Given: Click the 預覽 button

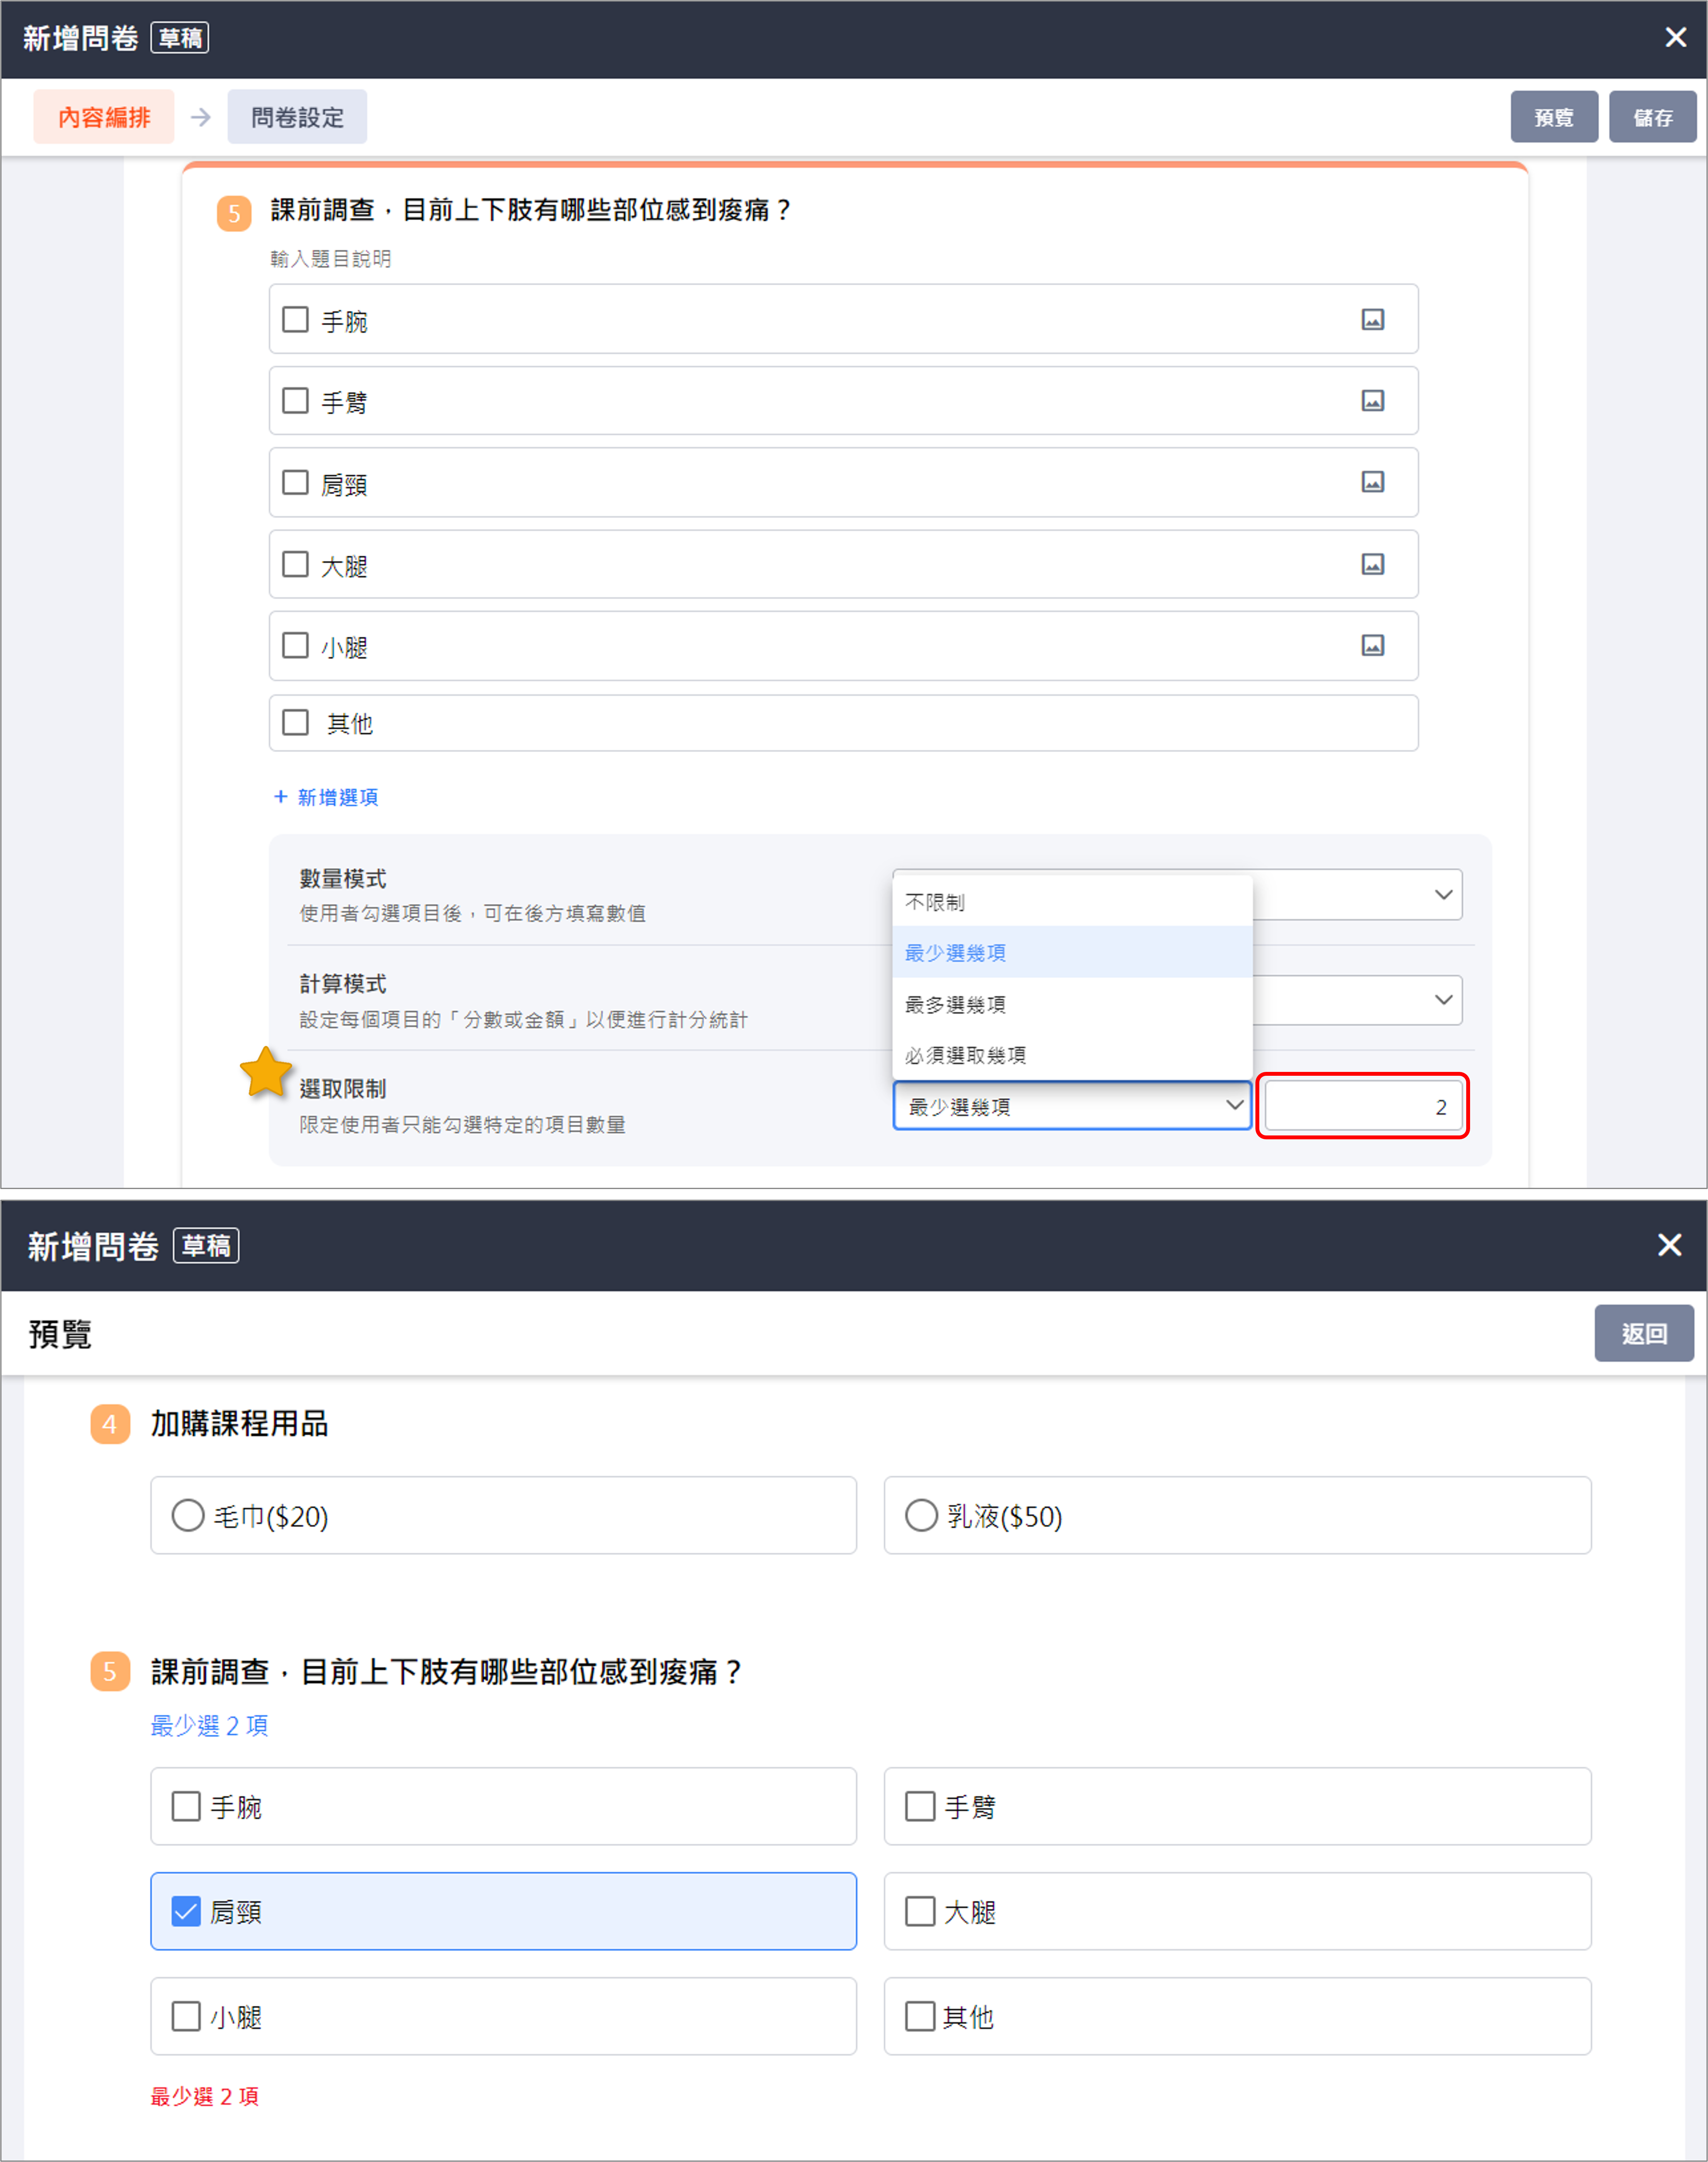Looking at the screenshot, I should (1554, 117).
